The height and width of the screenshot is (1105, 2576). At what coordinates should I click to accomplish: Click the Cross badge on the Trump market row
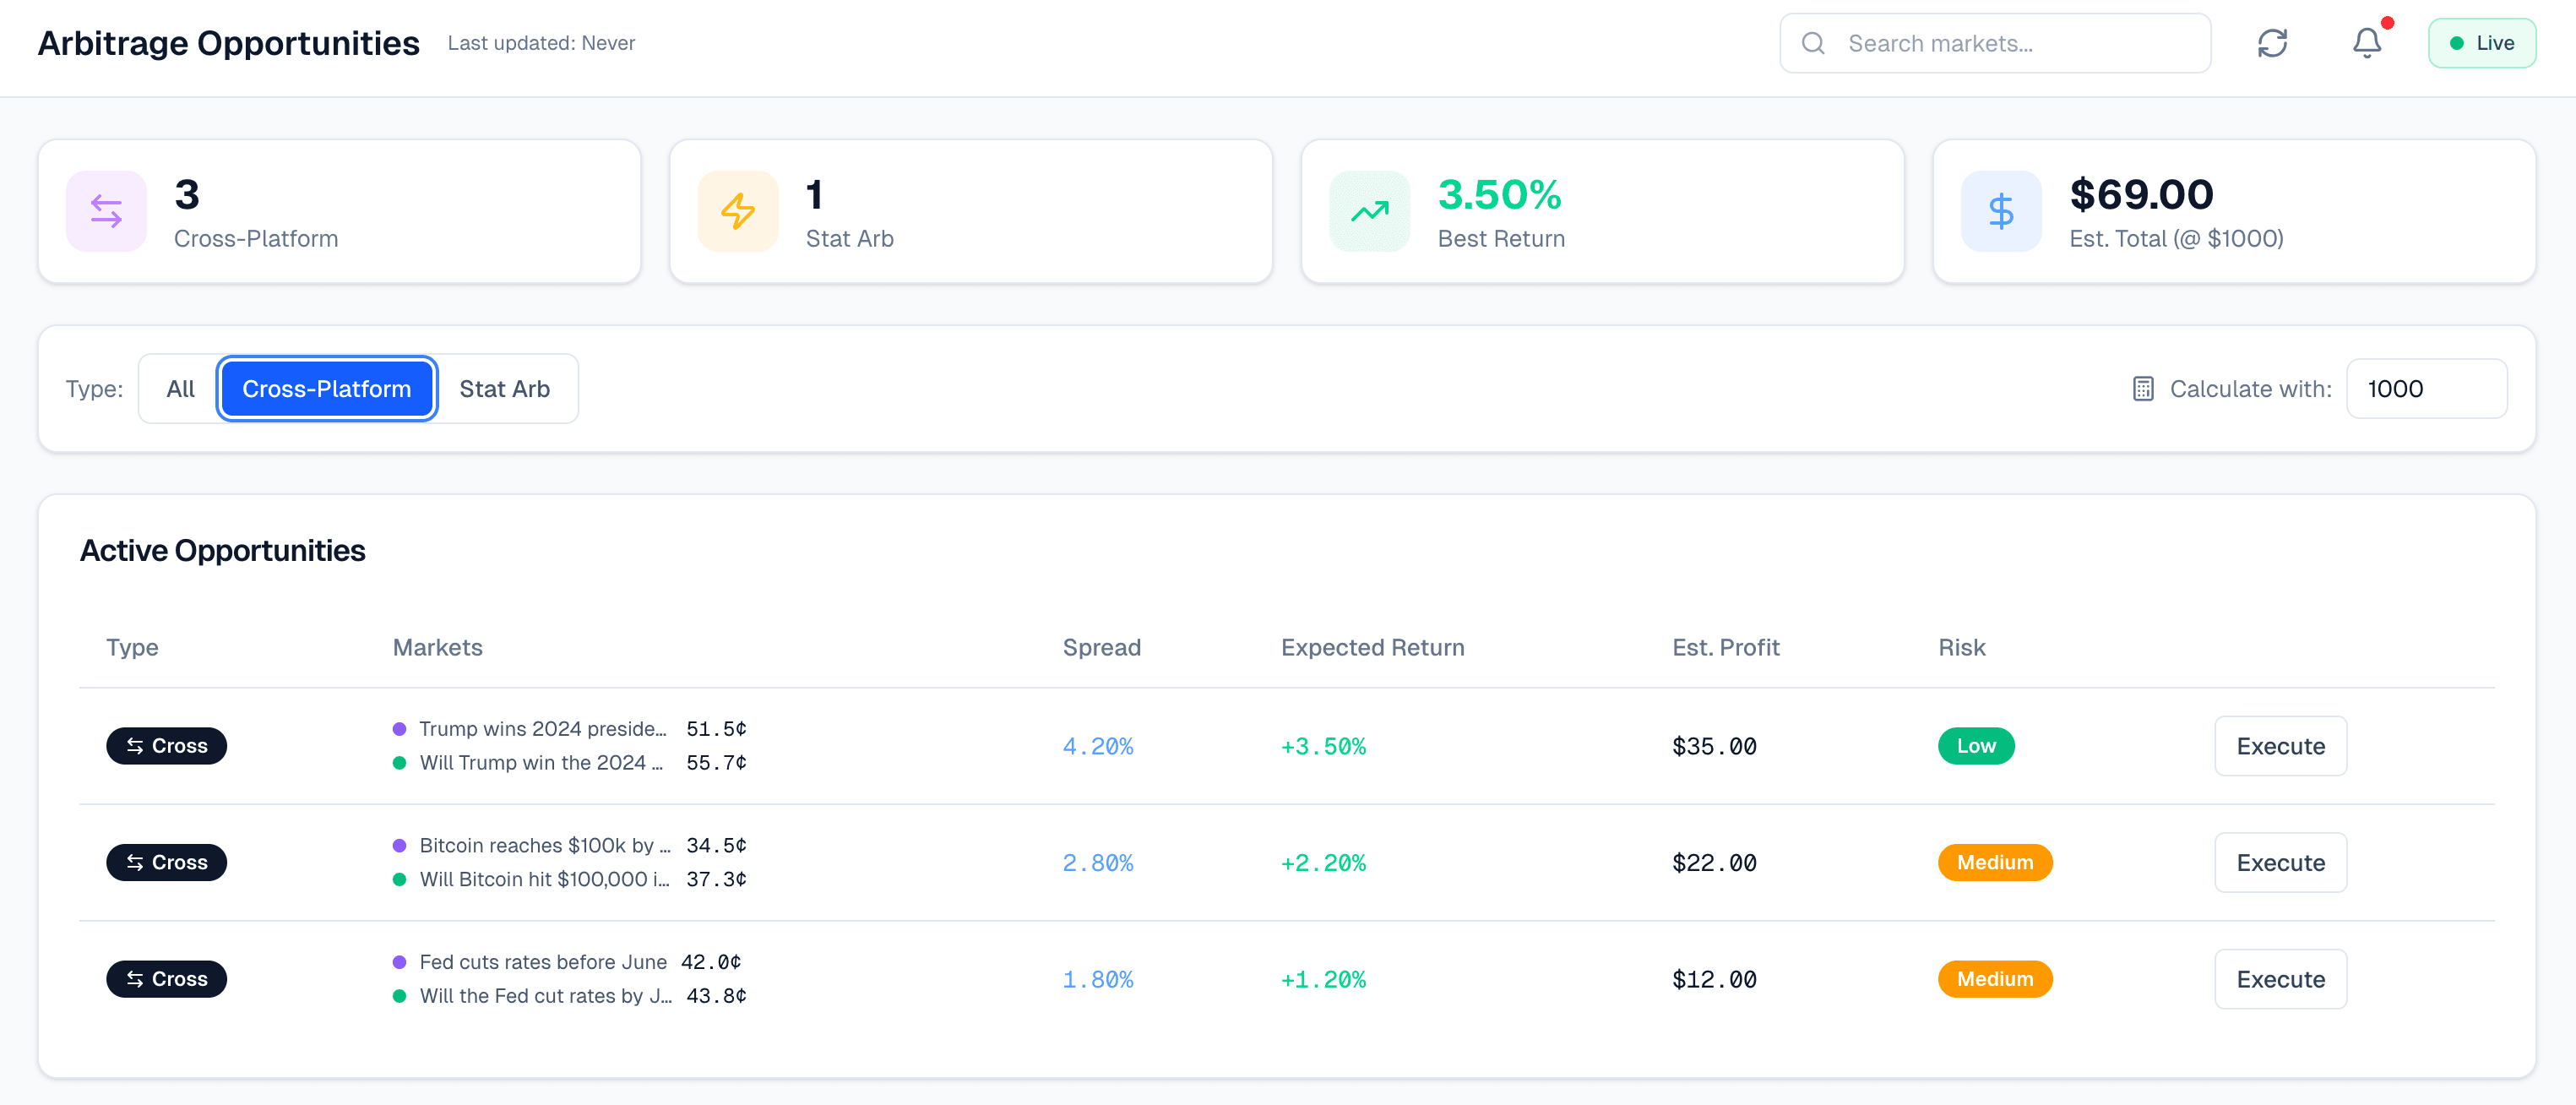tap(166, 745)
